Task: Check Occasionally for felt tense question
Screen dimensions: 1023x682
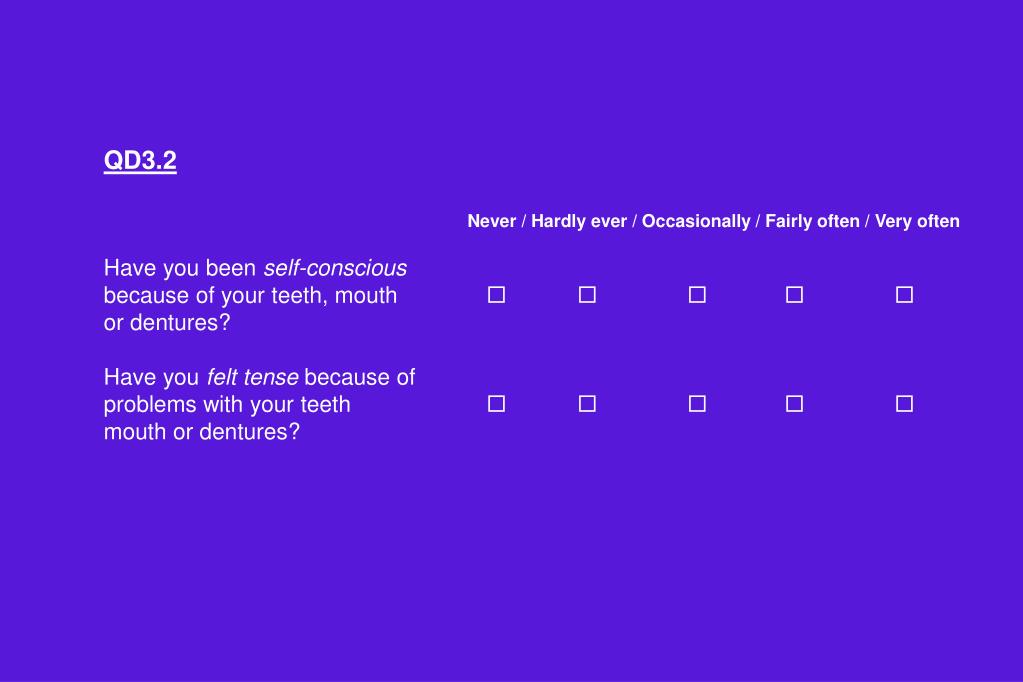Action: point(697,404)
